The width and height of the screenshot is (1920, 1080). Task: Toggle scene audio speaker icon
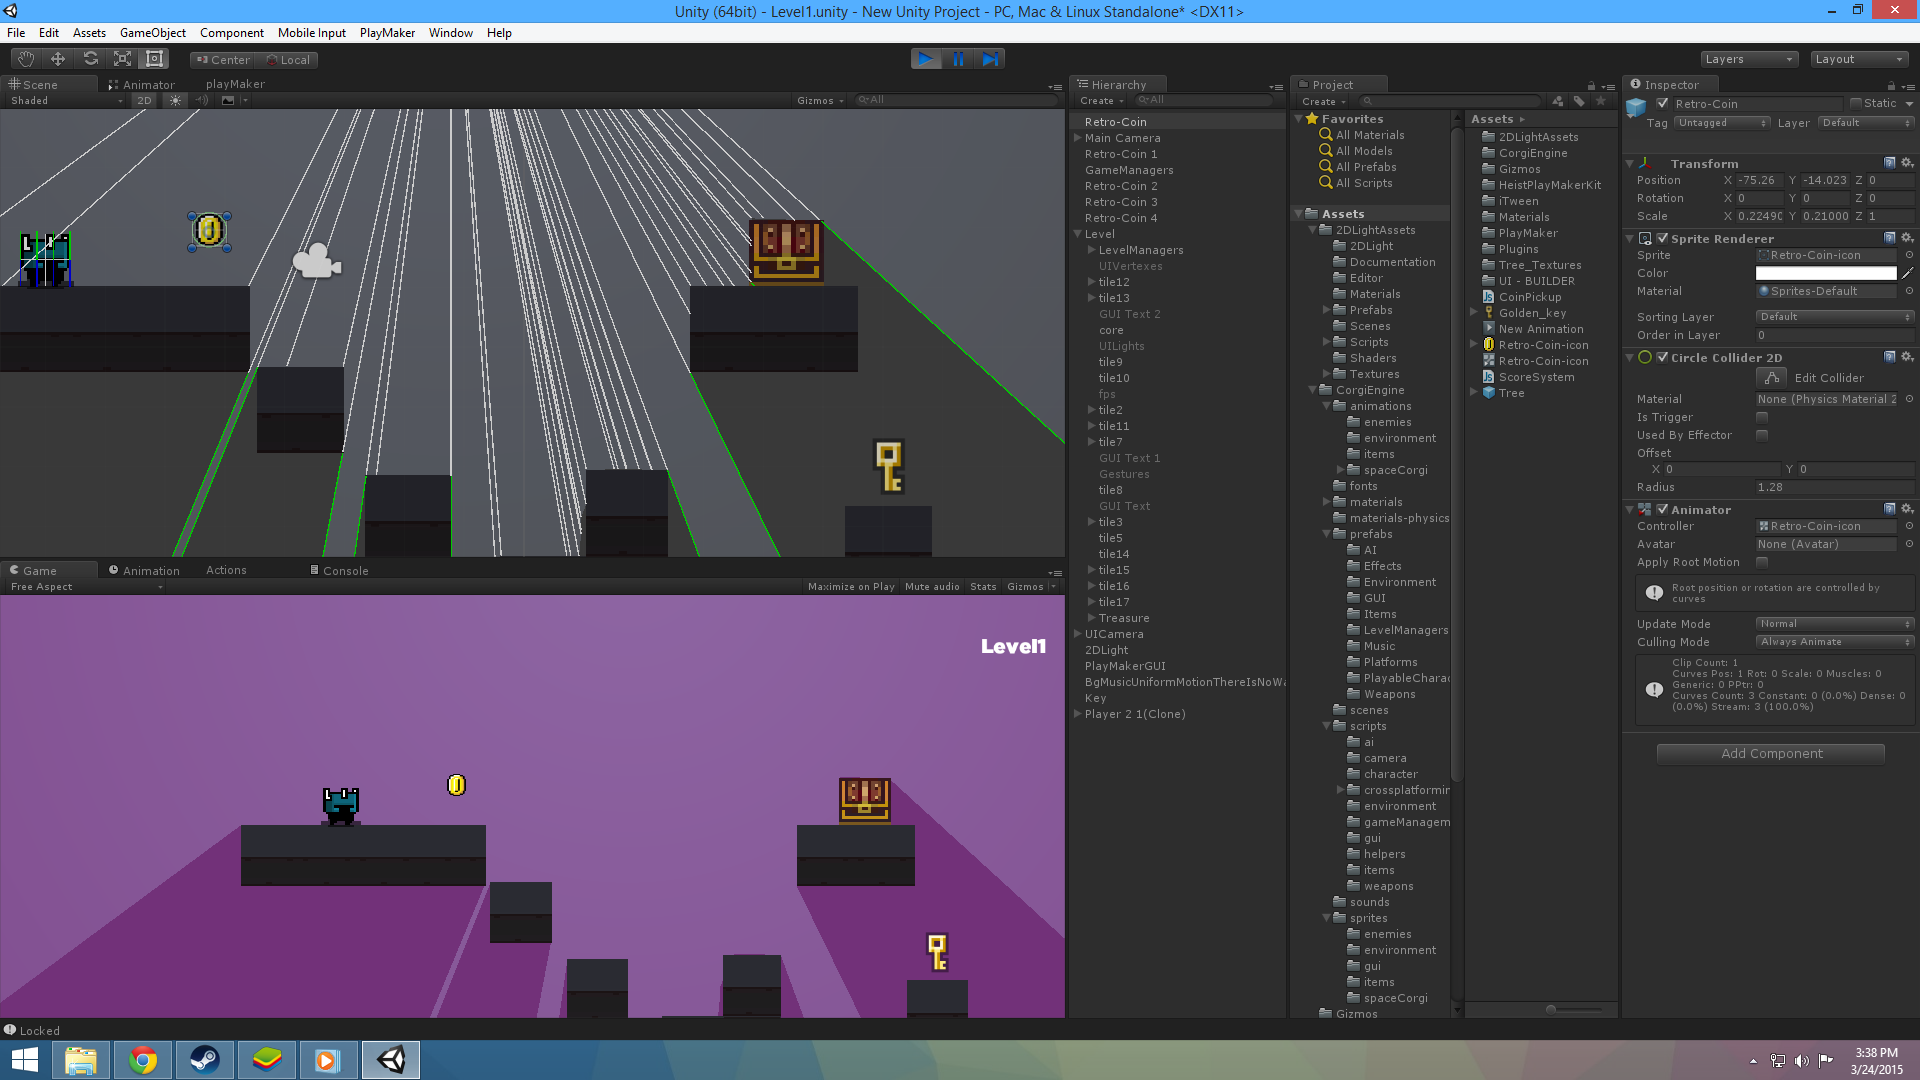coord(201,100)
